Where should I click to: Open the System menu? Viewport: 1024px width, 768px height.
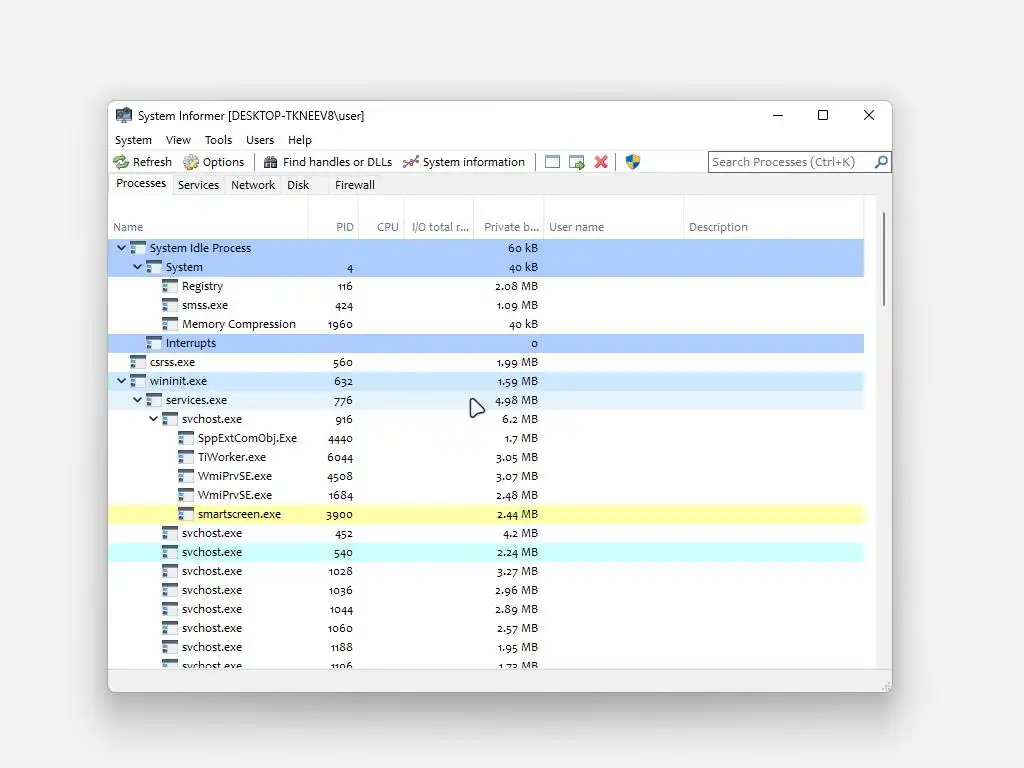(133, 140)
